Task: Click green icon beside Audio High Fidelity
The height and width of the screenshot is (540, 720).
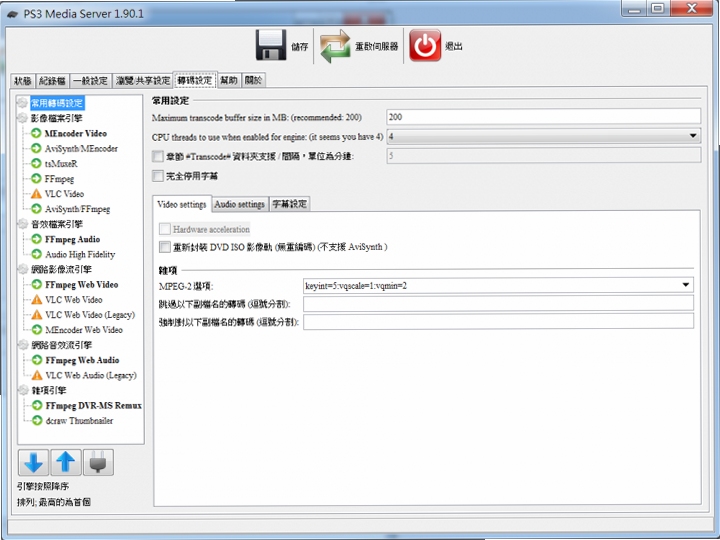Action: [x=36, y=254]
